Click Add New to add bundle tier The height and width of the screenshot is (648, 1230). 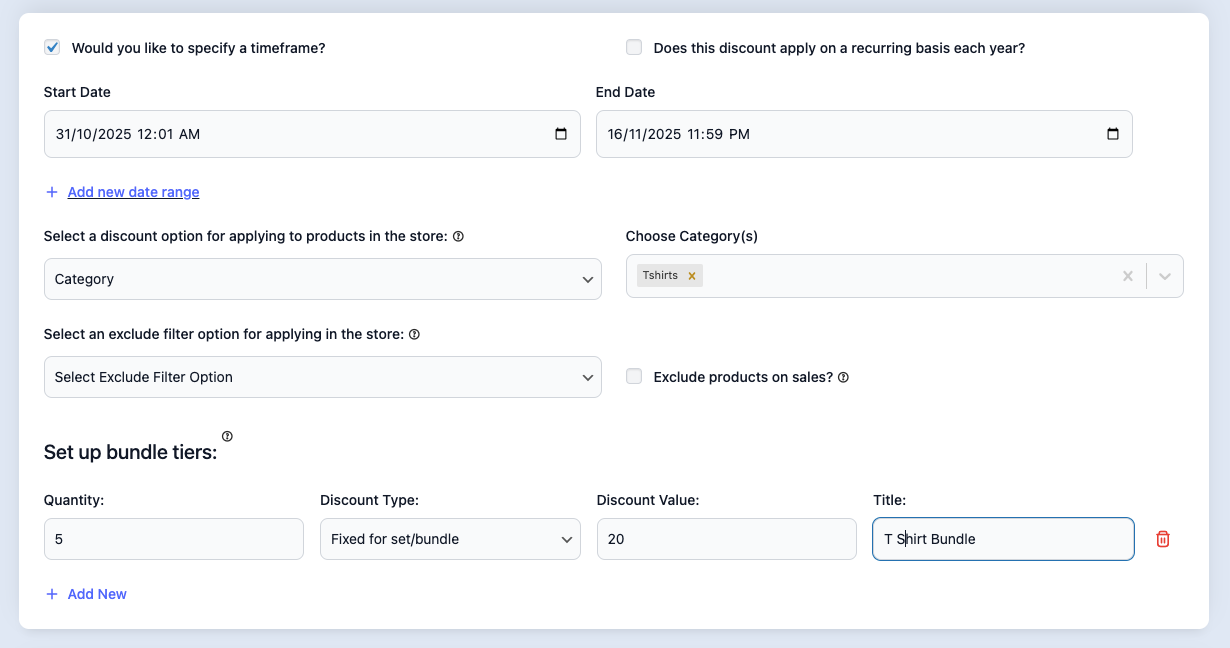96,594
